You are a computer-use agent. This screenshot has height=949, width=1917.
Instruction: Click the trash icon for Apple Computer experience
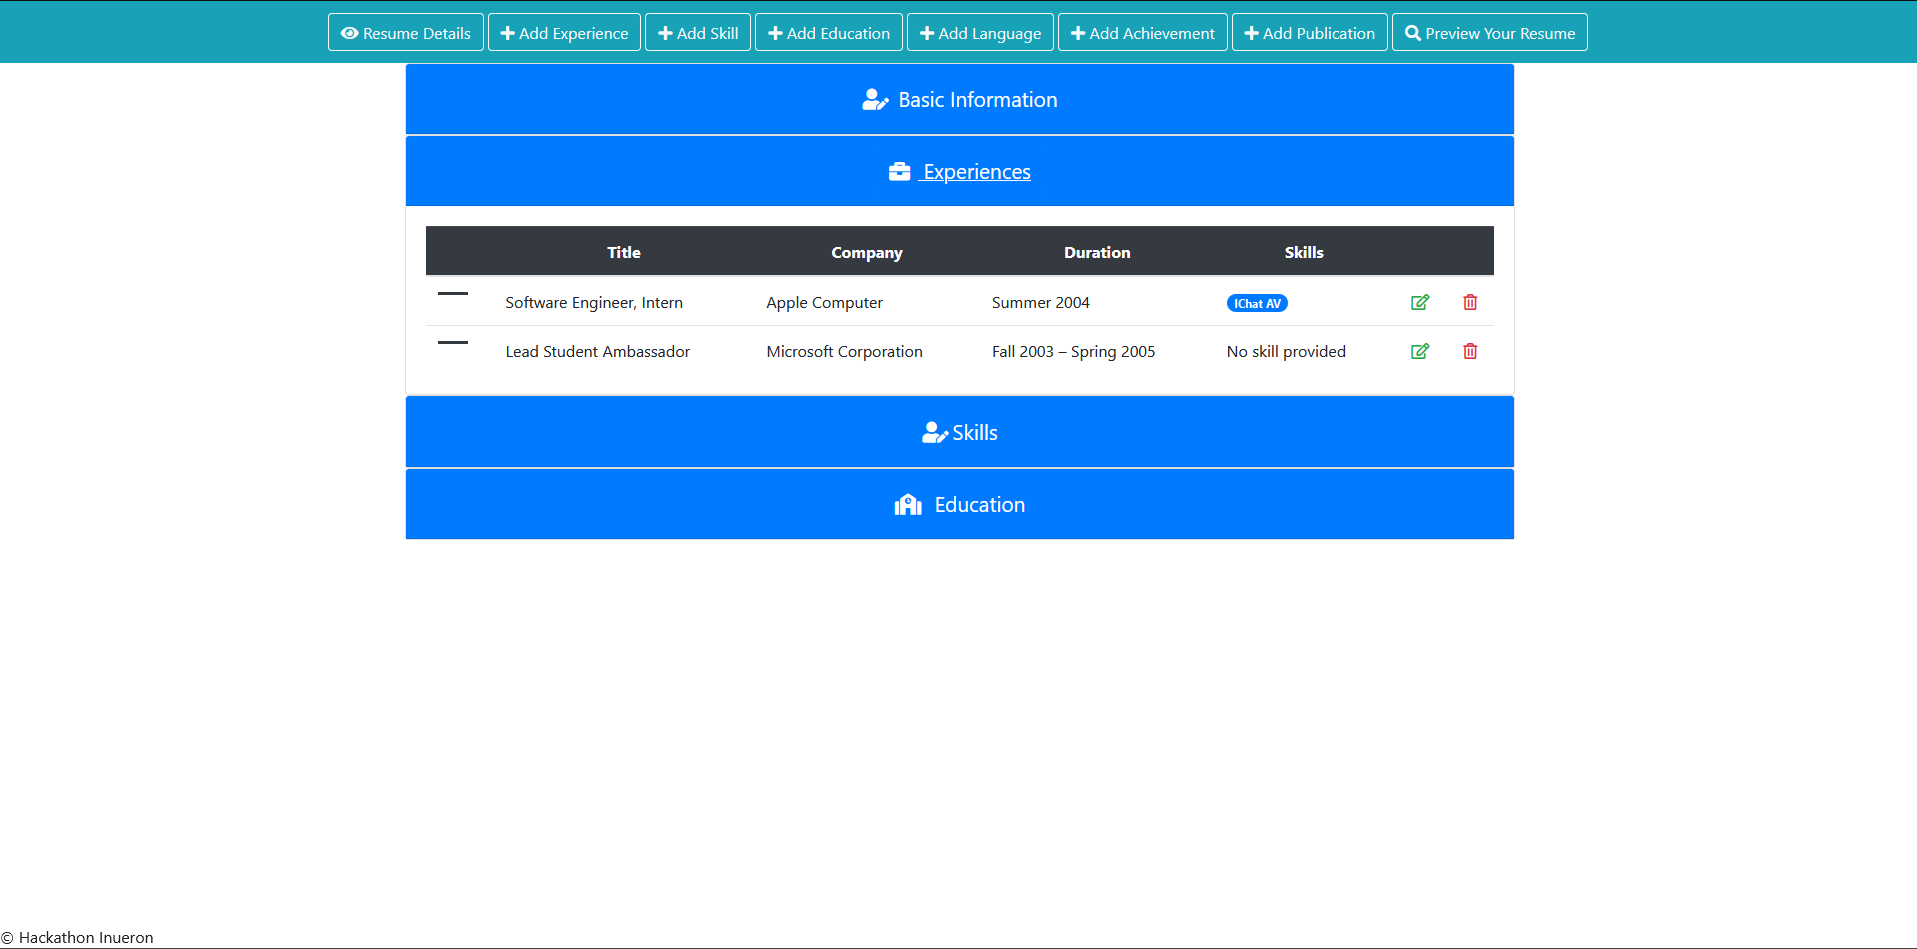click(x=1470, y=302)
